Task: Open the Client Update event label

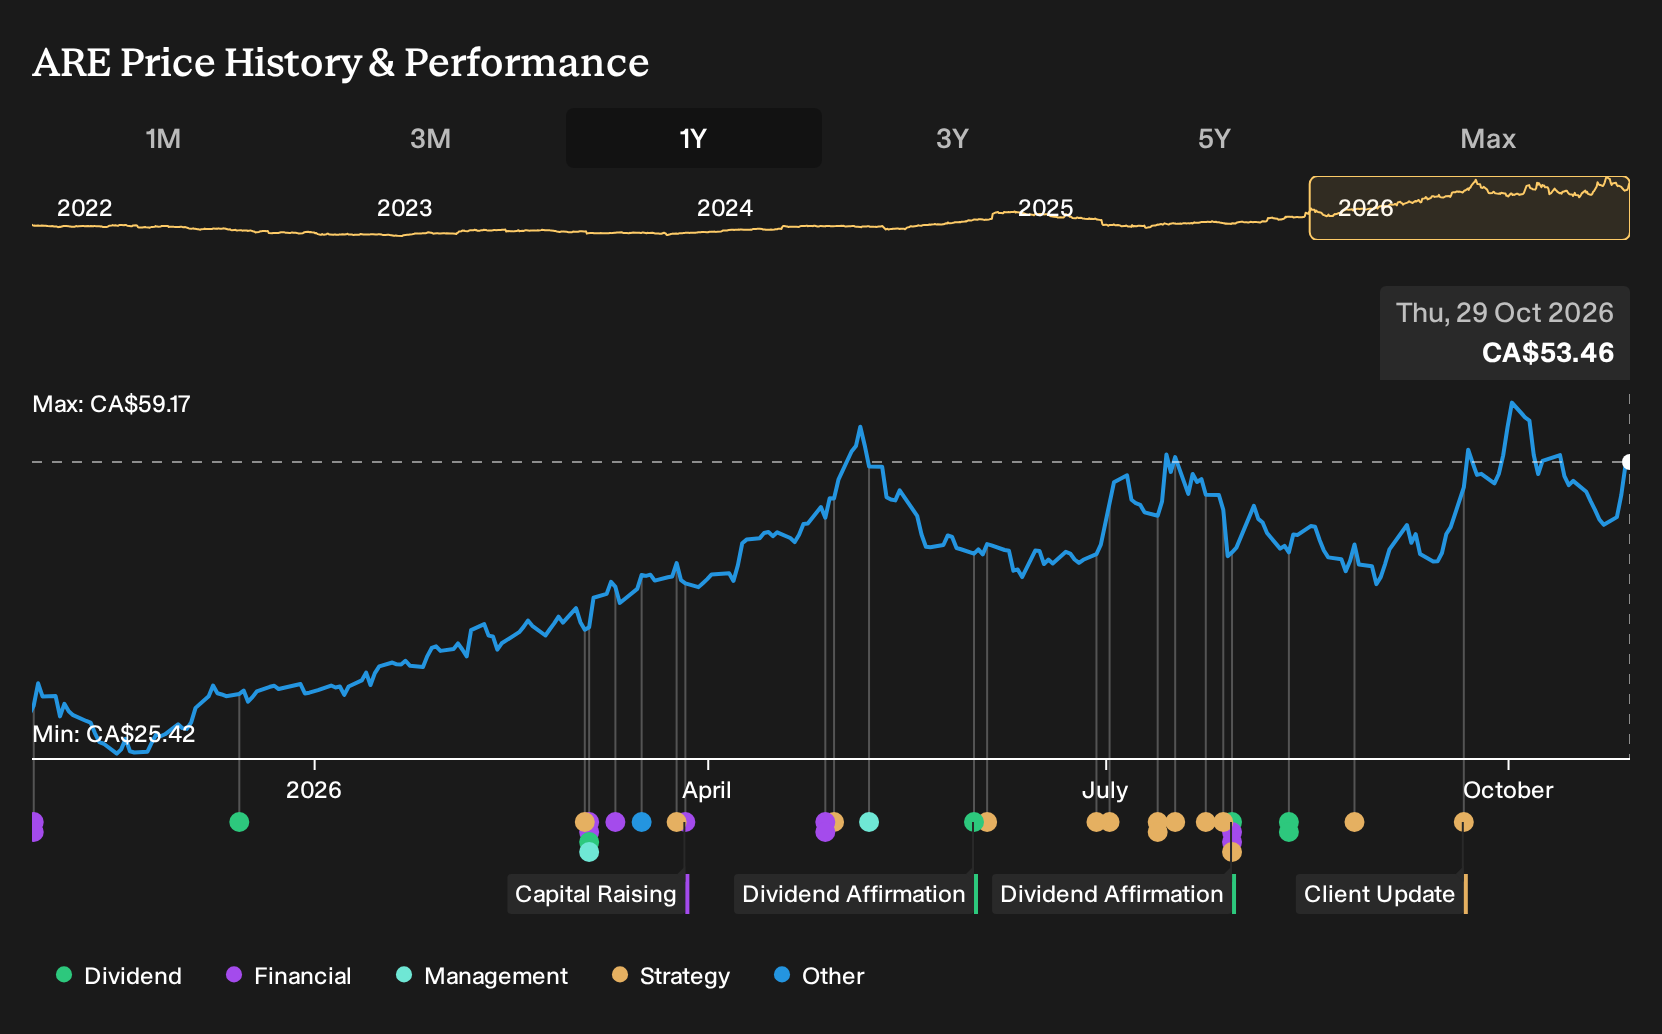Action: tap(1382, 894)
